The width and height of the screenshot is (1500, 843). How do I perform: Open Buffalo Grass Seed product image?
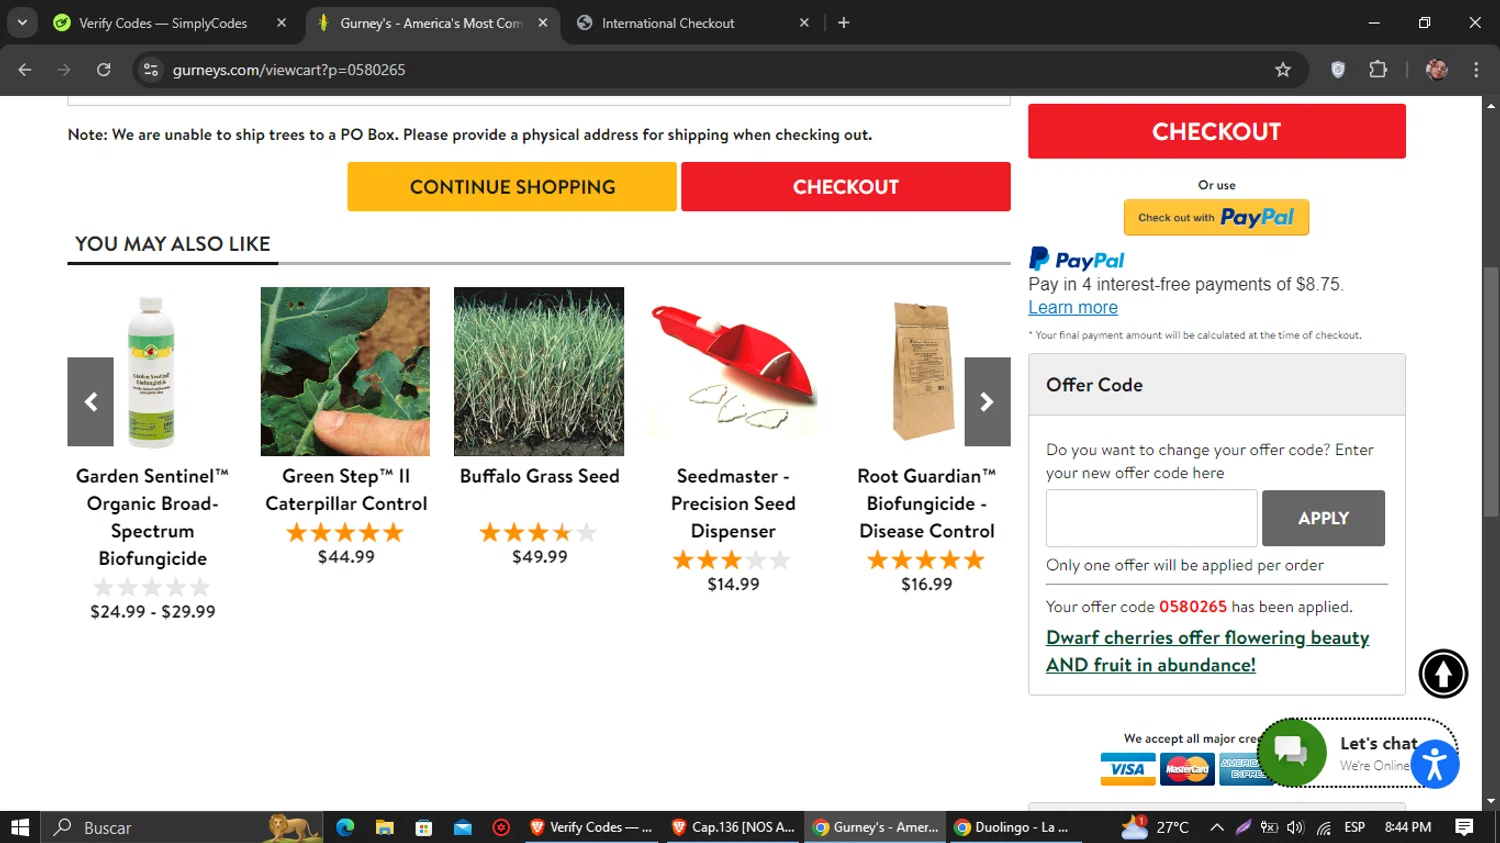coord(539,372)
